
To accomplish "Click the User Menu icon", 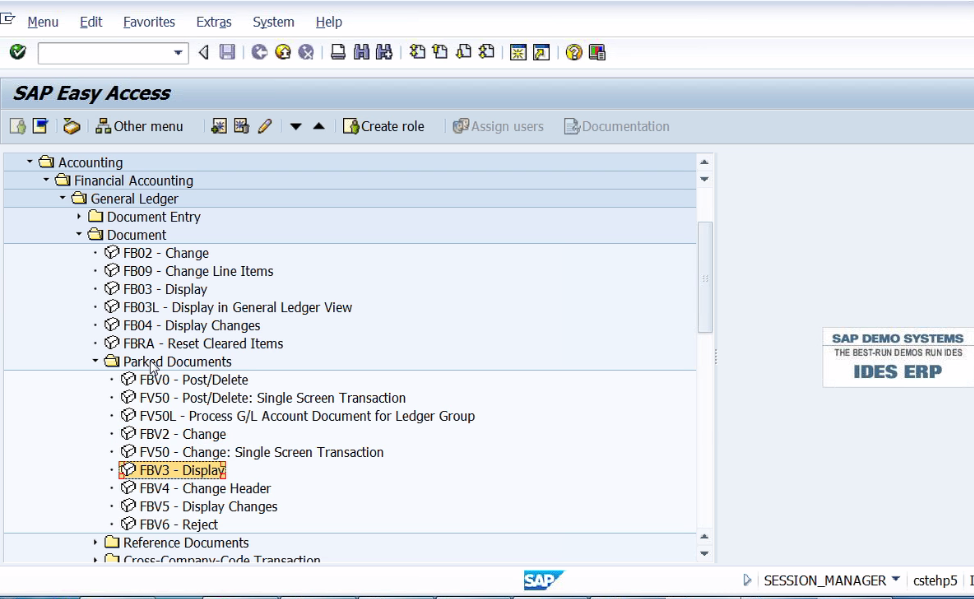I will click(17, 126).
